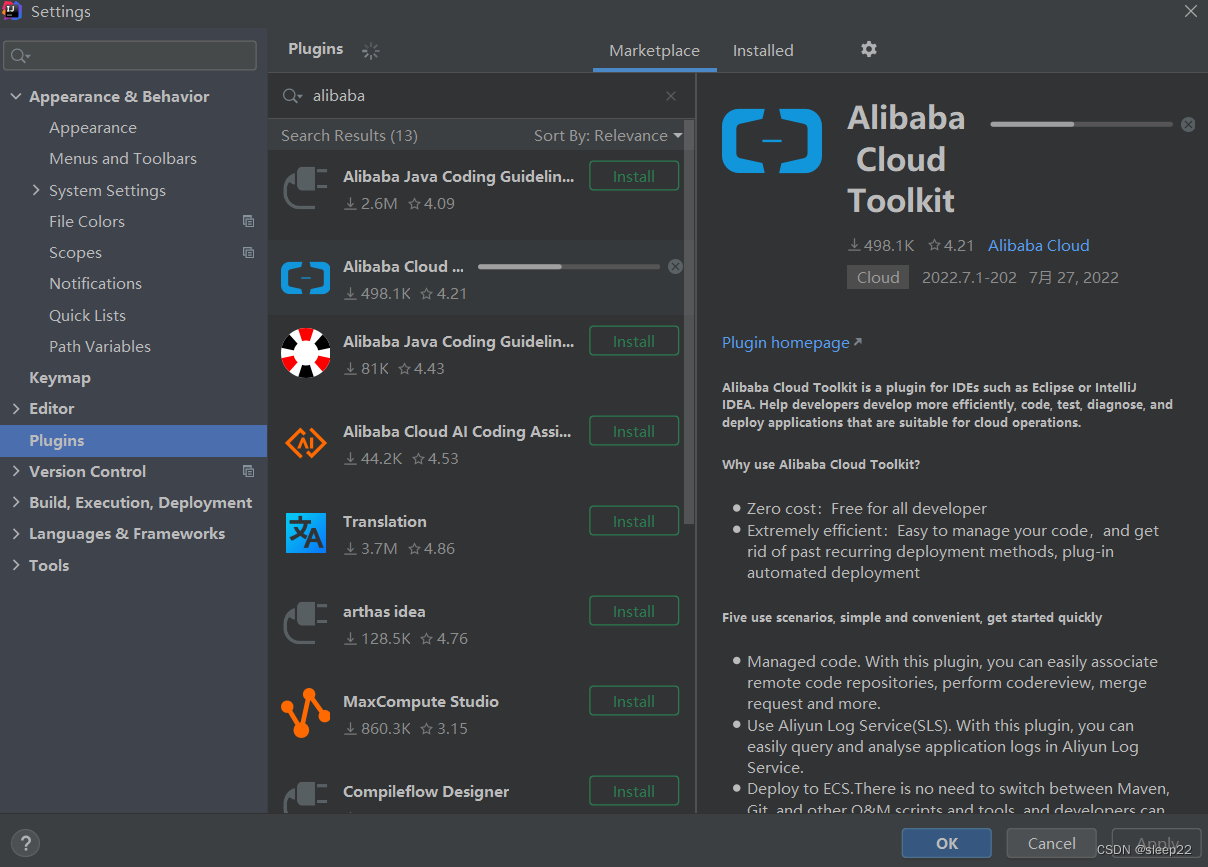Select the Translation plugin name

pyautogui.click(x=385, y=522)
